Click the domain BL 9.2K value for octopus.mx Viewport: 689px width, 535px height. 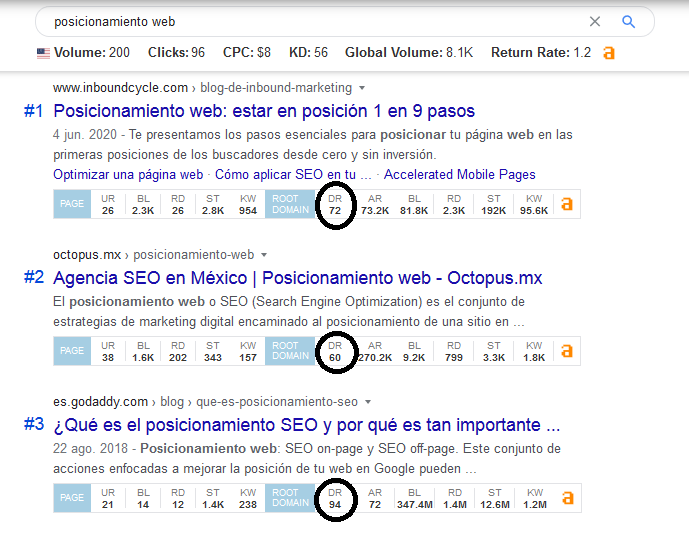click(414, 358)
